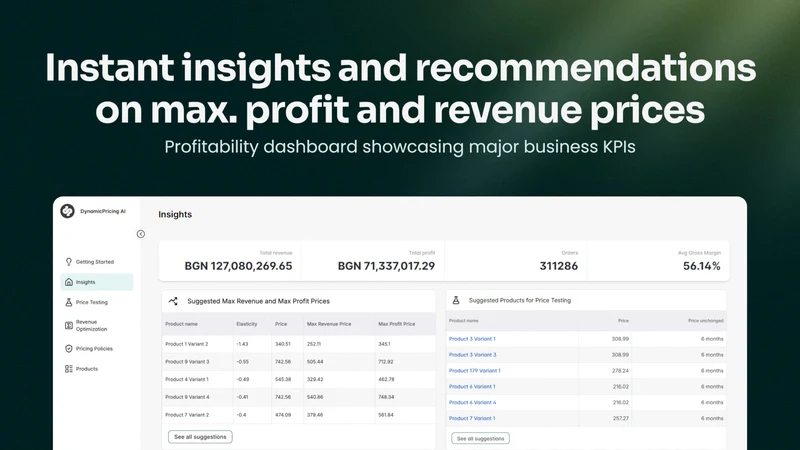Click the Pricing Policies shield icon
800x450 pixels.
pyautogui.click(x=69, y=348)
